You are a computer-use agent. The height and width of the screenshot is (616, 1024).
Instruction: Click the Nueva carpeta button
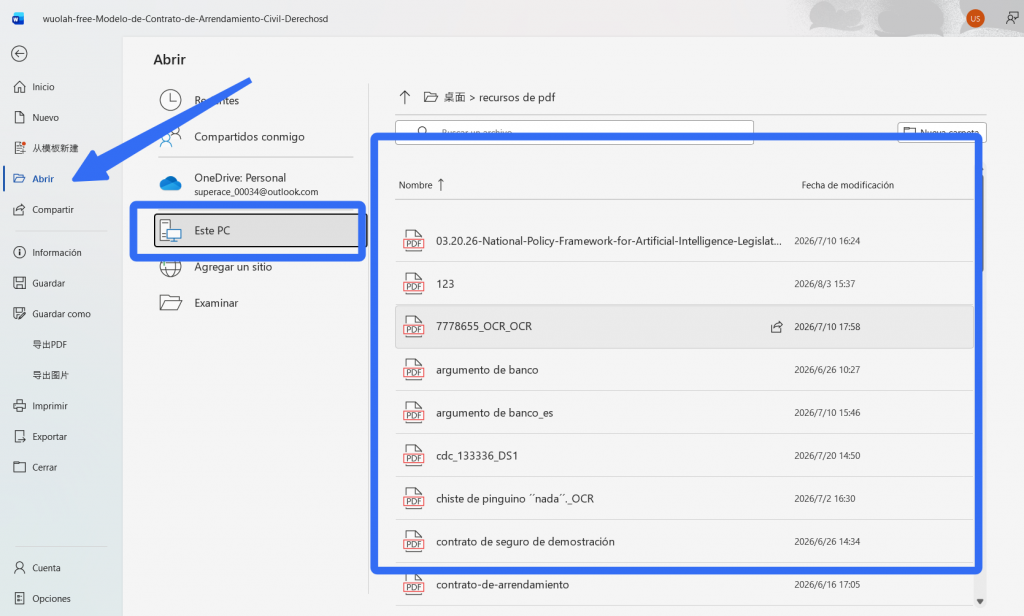(x=942, y=132)
